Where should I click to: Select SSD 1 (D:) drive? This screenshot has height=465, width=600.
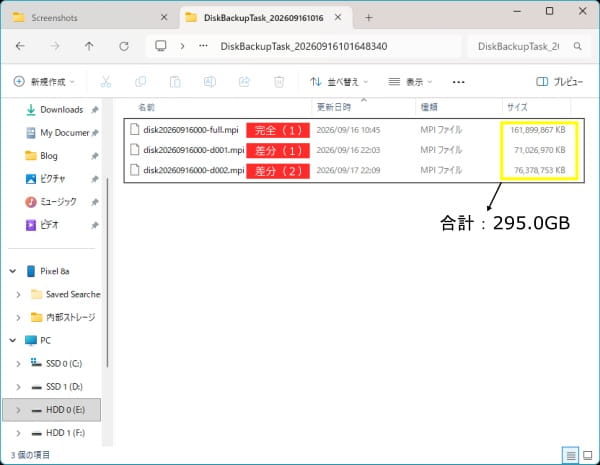[57, 387]
